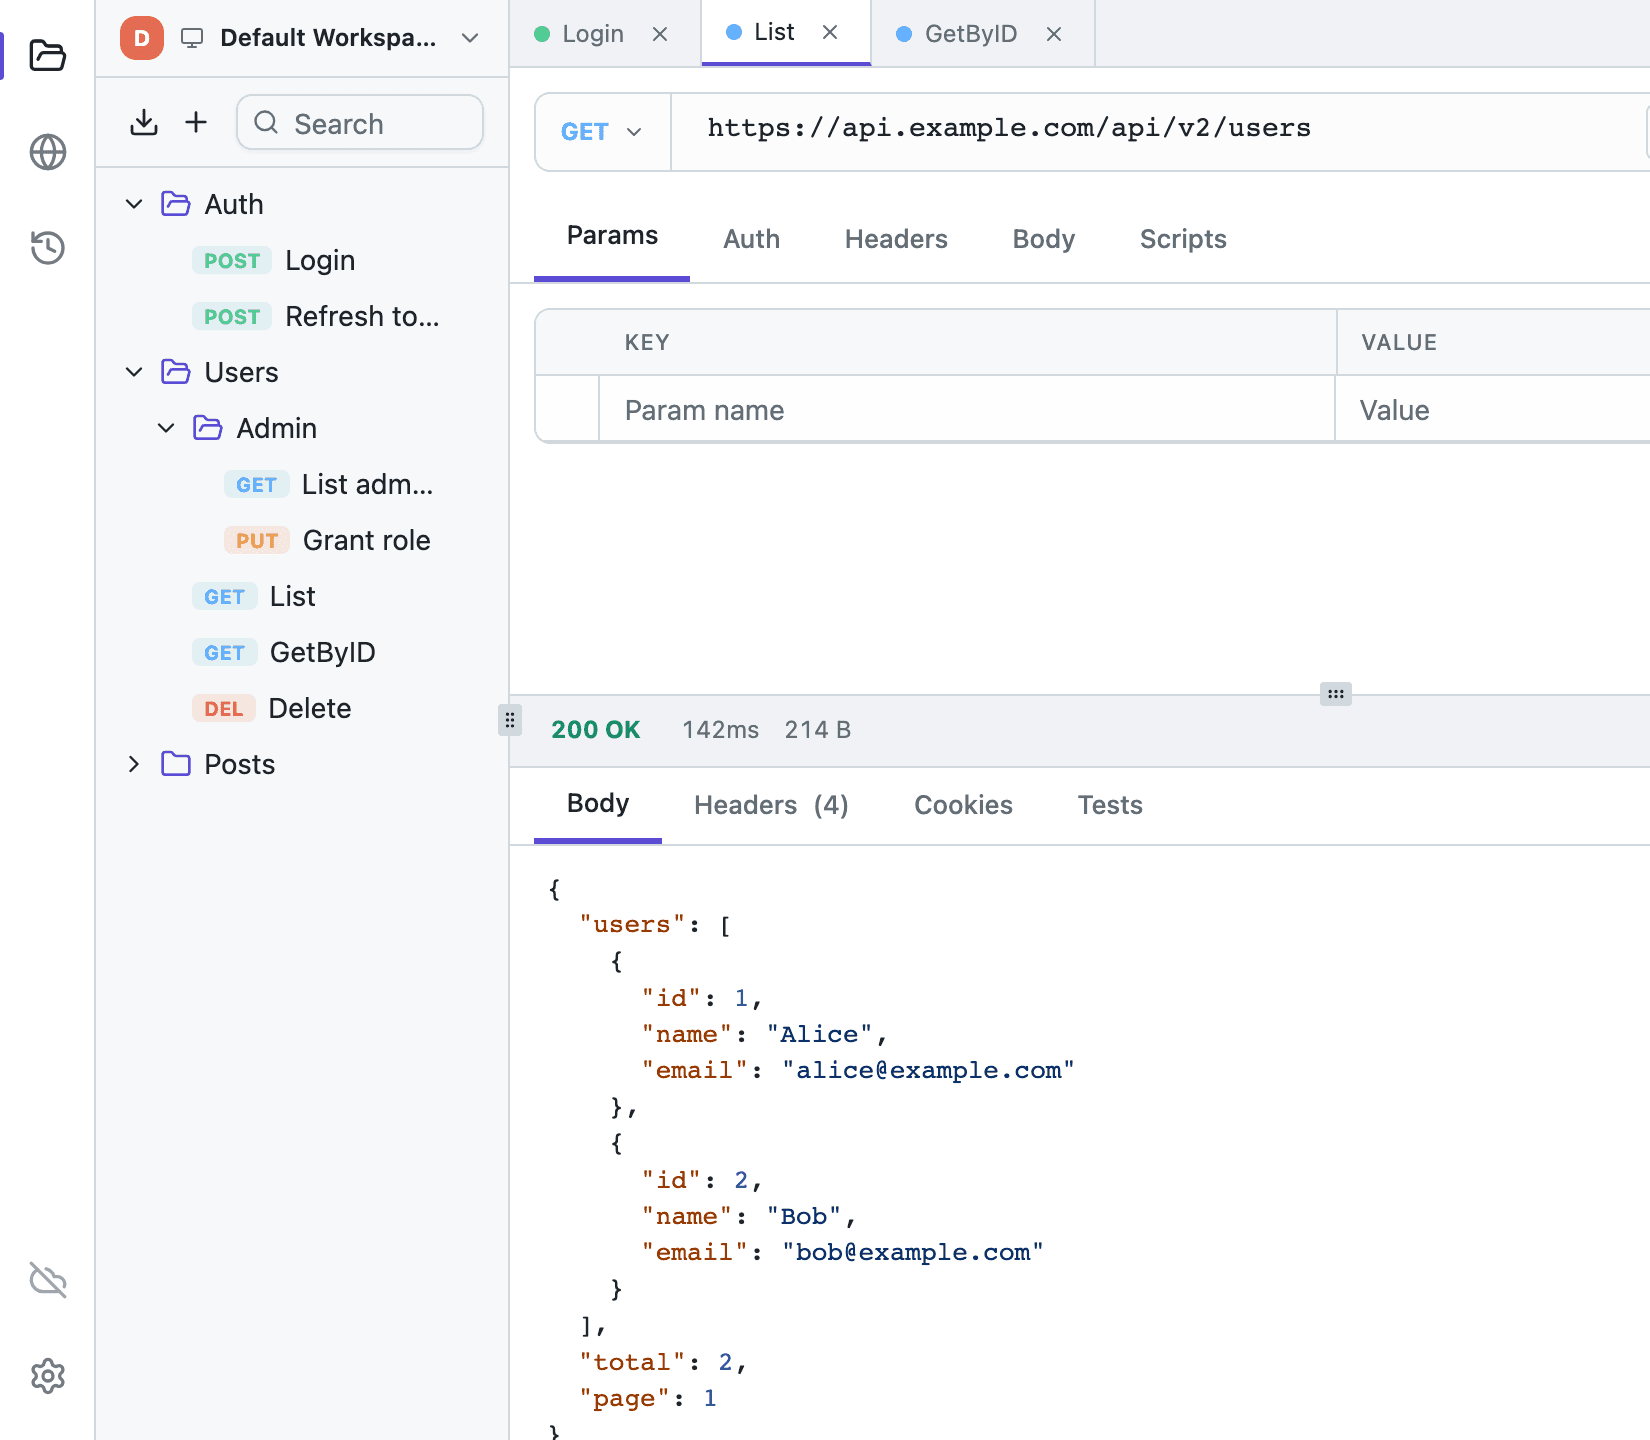Collapse the Auth folder chevron
This screenshot has height=1440, width=1650.
pyautogui.click(x=134, y=204)
